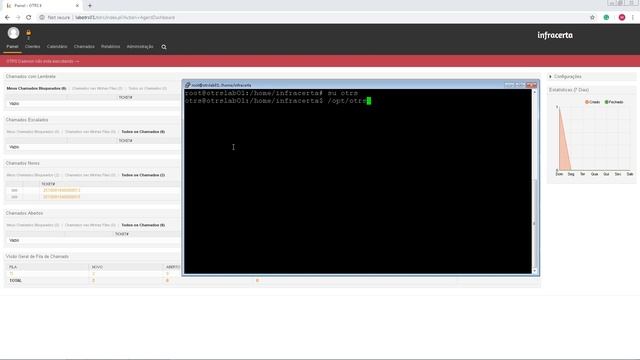Screen dimensions: 640x360
Task: Click TICKET# column header in Chamados com Lembrete
Action: tap(125, 98)
